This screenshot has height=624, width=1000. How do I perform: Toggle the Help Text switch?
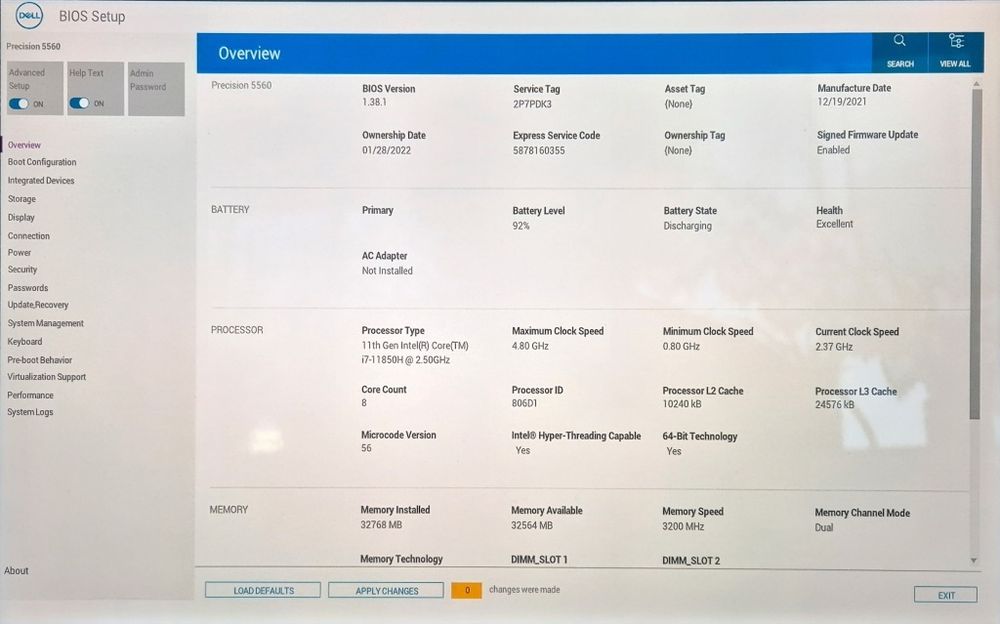(79, 103)
